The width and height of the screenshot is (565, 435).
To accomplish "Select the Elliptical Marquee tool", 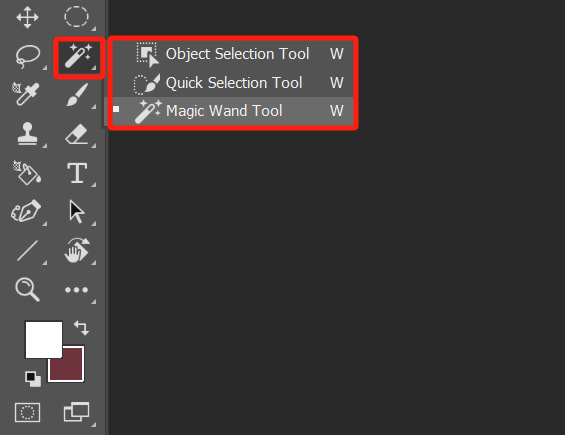I will click(x=76, y=17).
